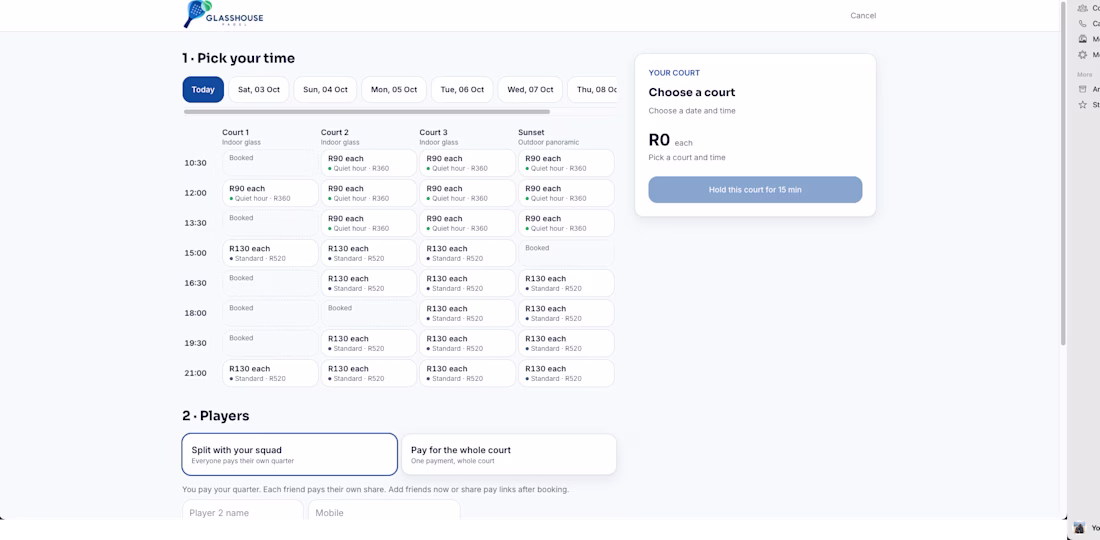Click the phone handset icon in right sidebar
The height and width of the screenshot is (540, 1100).
click(x=1082, y=23)
